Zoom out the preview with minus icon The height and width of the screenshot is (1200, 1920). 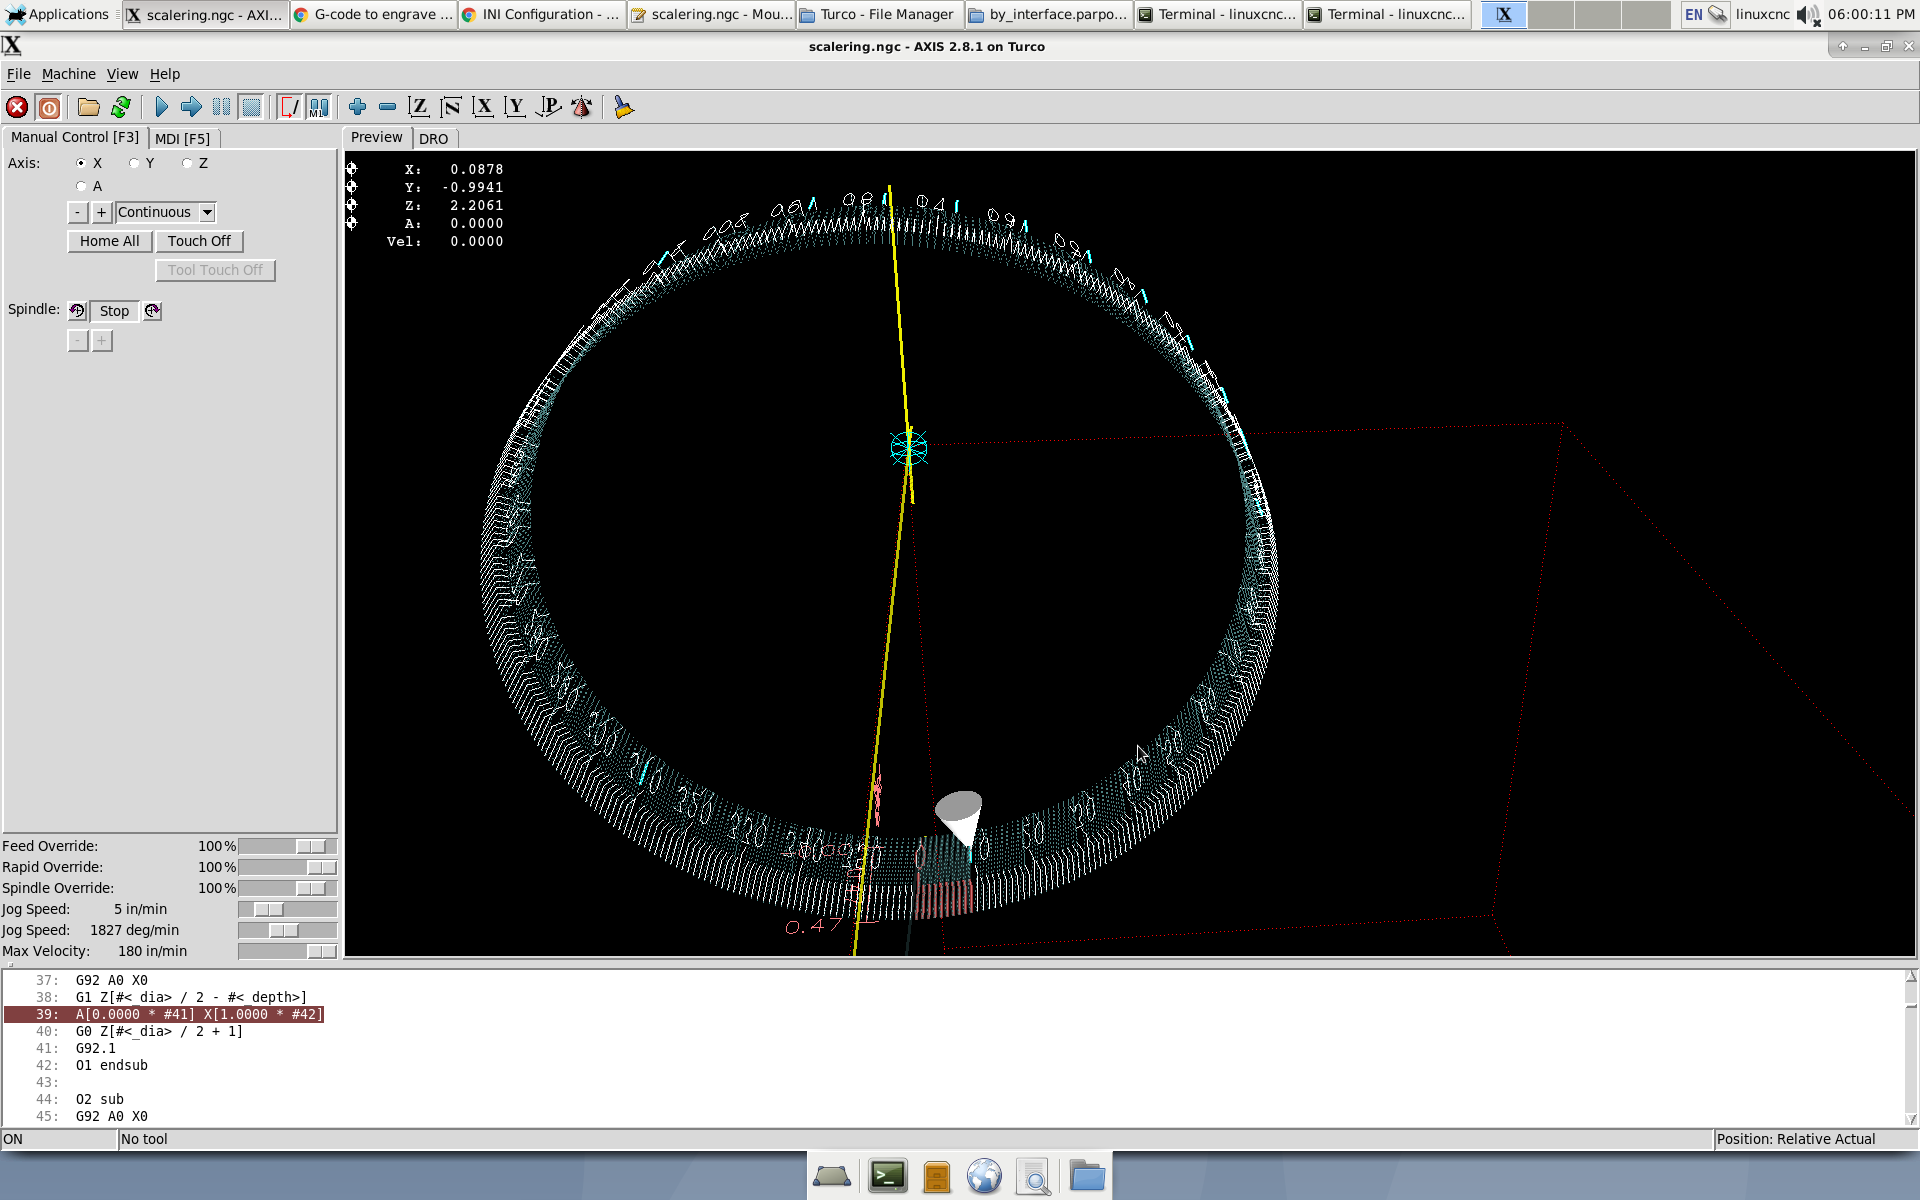point(387,107)
